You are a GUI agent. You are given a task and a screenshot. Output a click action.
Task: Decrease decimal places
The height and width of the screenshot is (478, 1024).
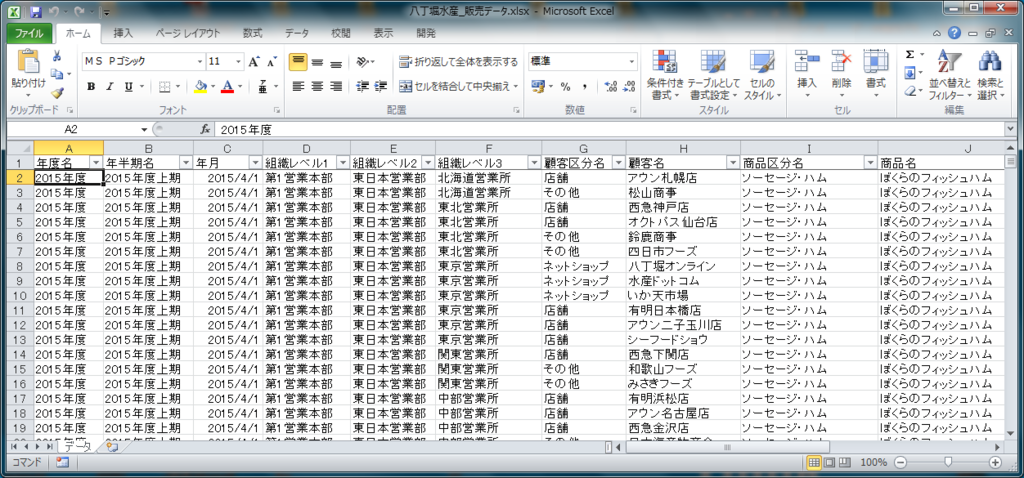[629, 86]
